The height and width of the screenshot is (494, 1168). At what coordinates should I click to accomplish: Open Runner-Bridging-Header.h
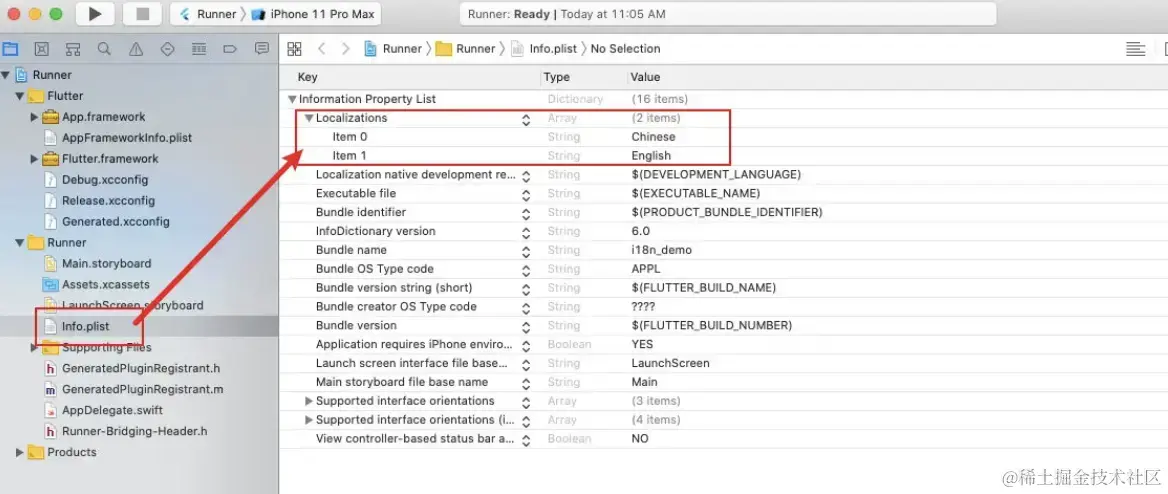coord(135,431)
